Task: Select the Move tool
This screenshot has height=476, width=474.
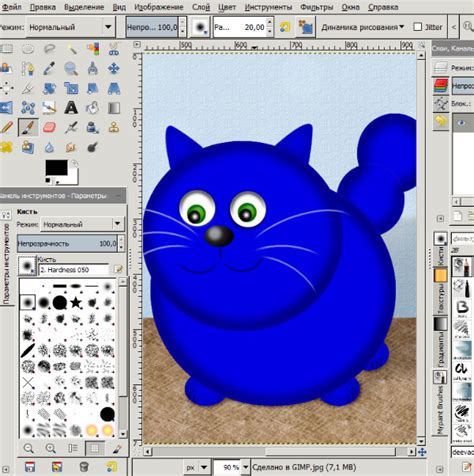Action: pos(114,69)
